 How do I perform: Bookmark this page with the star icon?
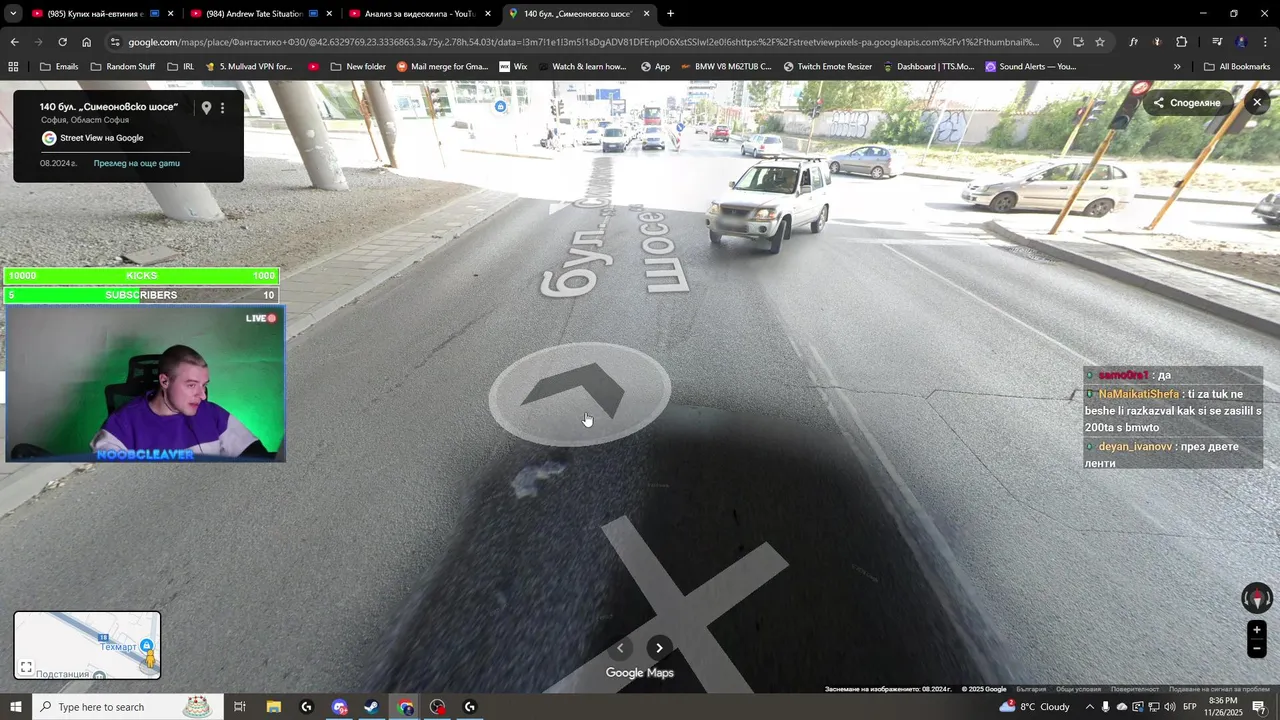[x=1100, y=42]
